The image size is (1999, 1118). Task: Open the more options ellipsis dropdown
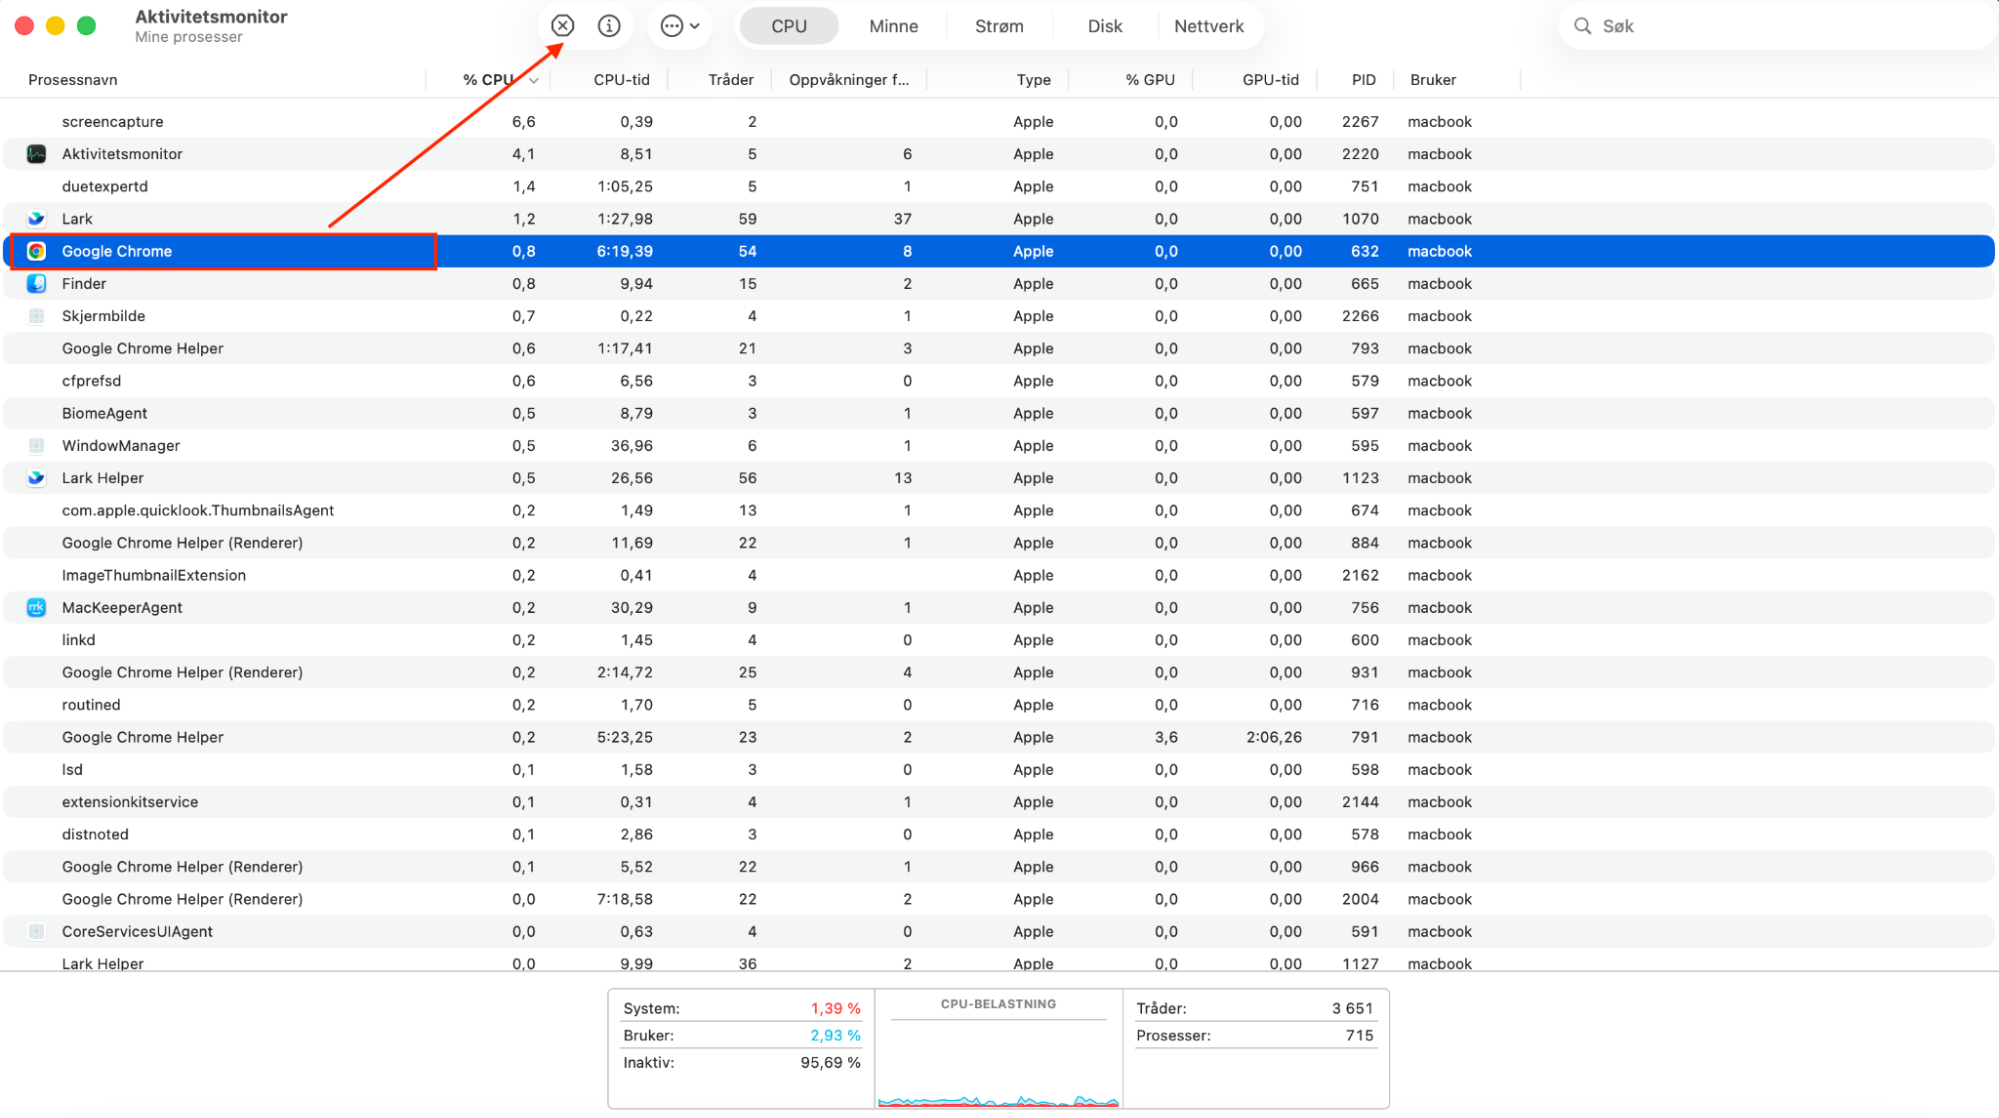(680, 26)
